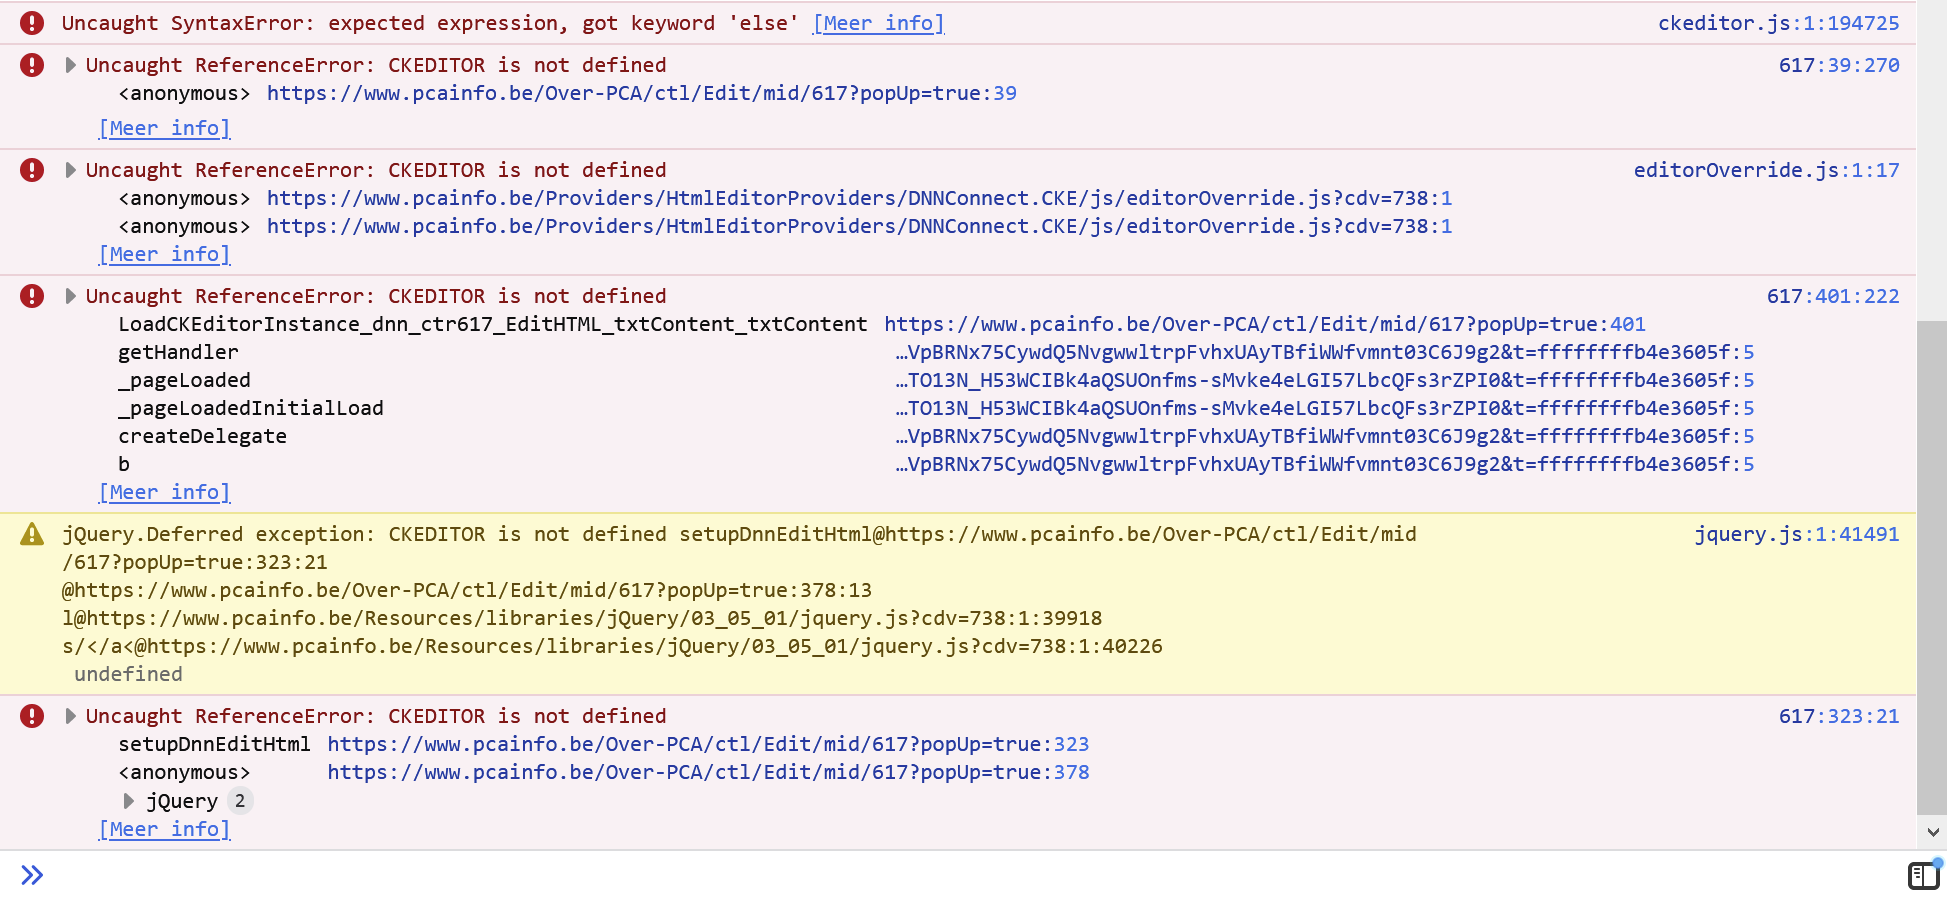
Task: Click the error icon on the LoadCKEditorInstance error
Action: (31, 296)
